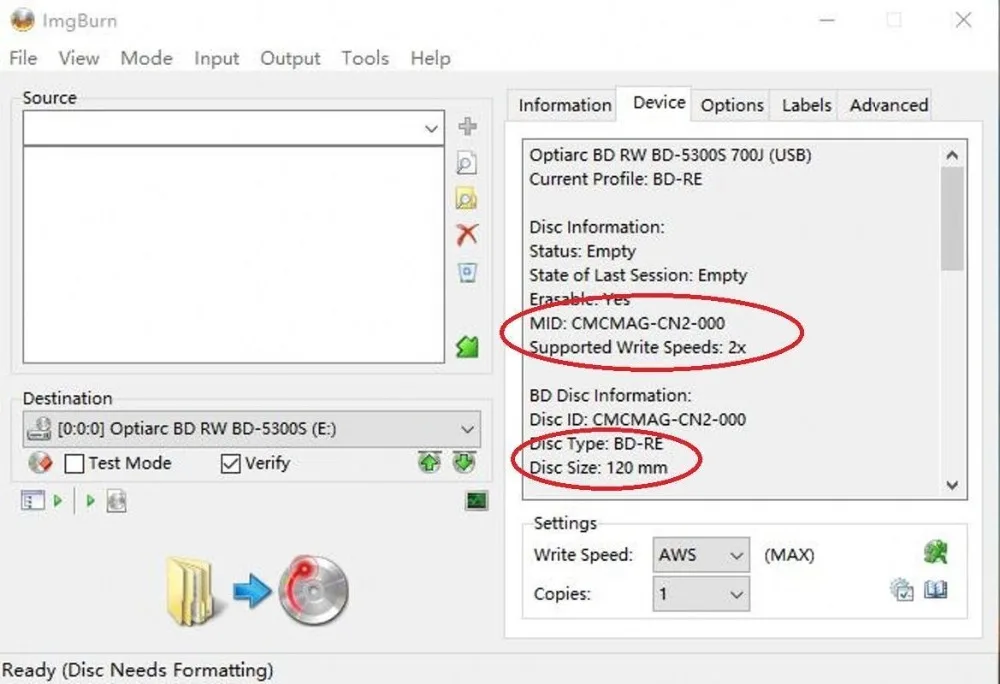The image size is (1000, 684).
Task: Open the Input menu
Action: point(217,58)
